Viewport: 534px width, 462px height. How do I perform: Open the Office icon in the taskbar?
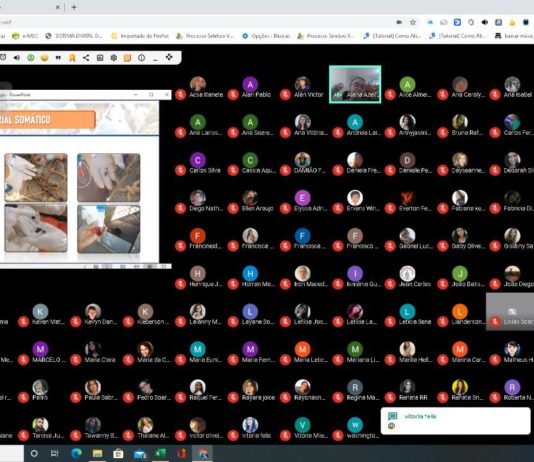tap(182, 453)
